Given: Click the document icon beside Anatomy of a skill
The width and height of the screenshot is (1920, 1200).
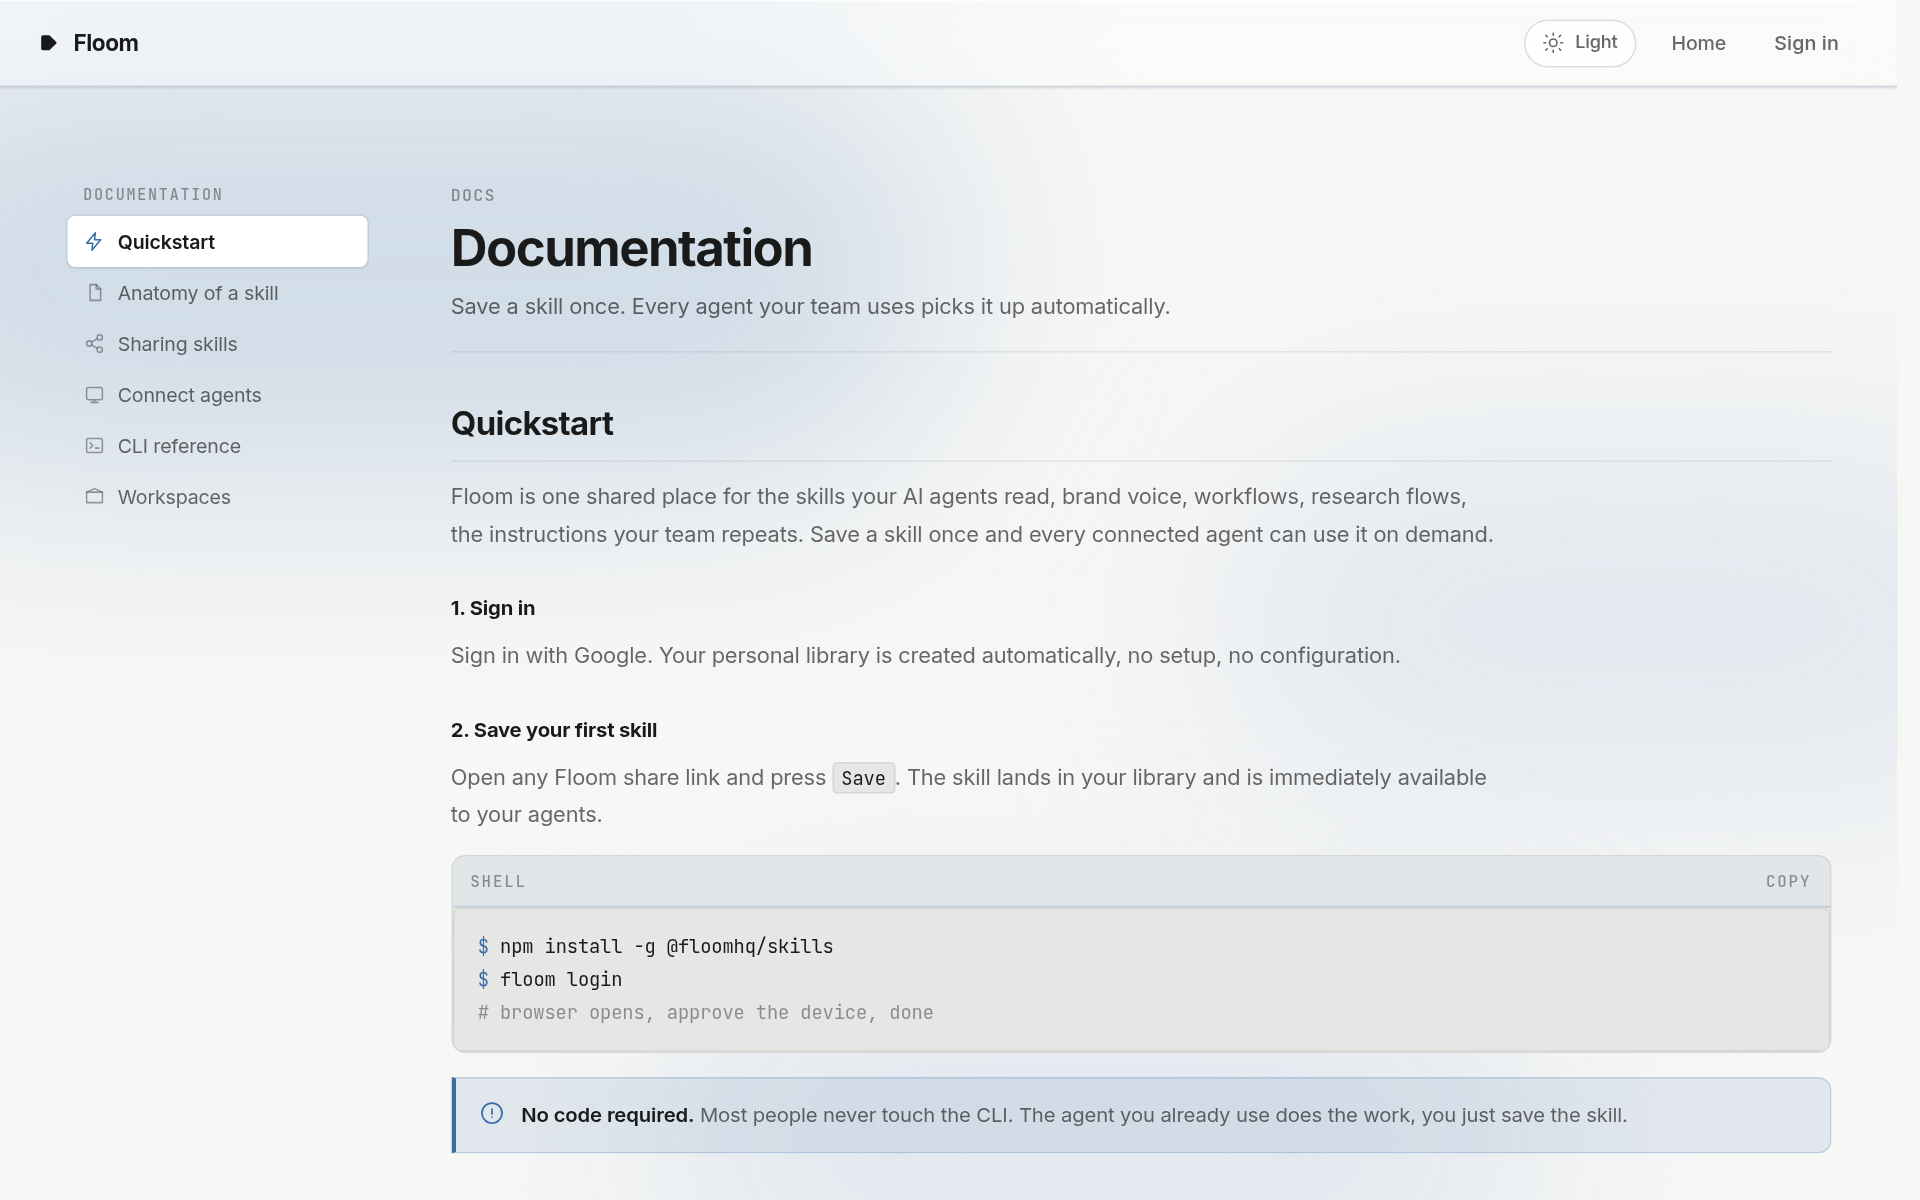Looking at the screenshot, I should tap(95, 293).
